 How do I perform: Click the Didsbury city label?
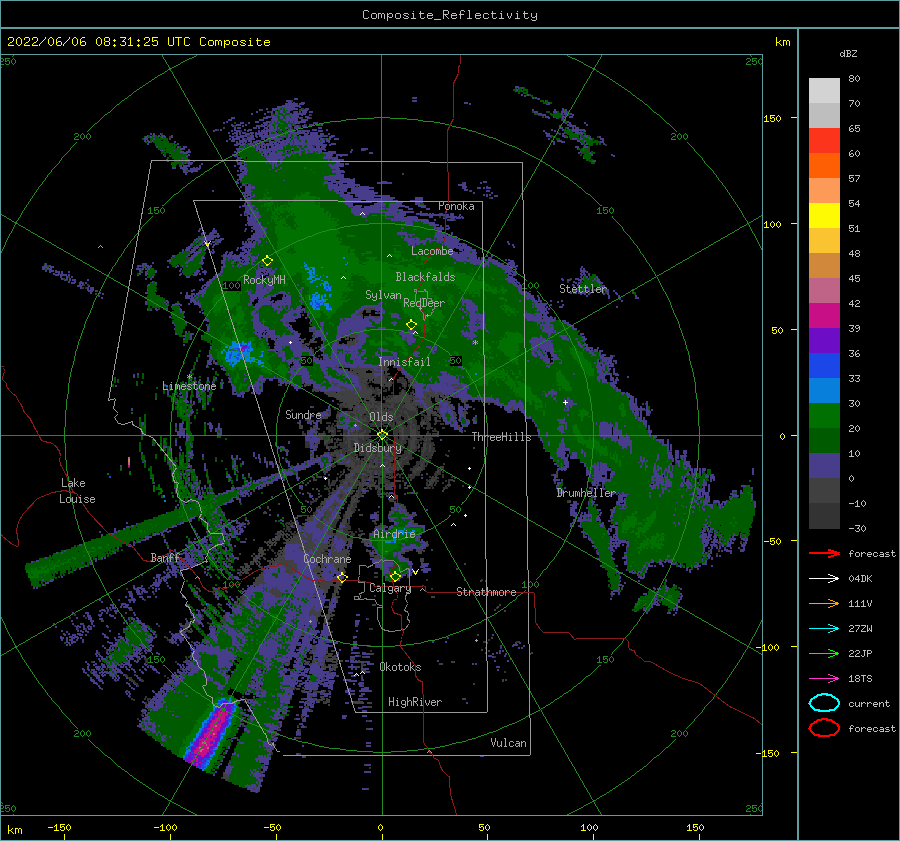pyautogui.click(x=378, y=448)
